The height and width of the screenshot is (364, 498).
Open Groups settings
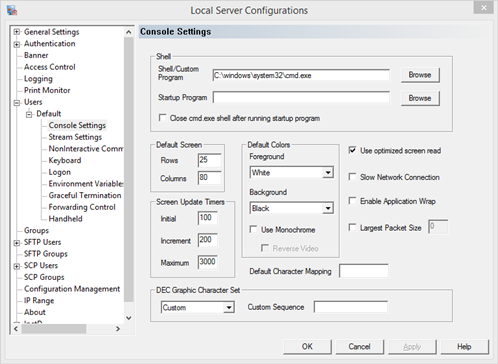[36, 230]
